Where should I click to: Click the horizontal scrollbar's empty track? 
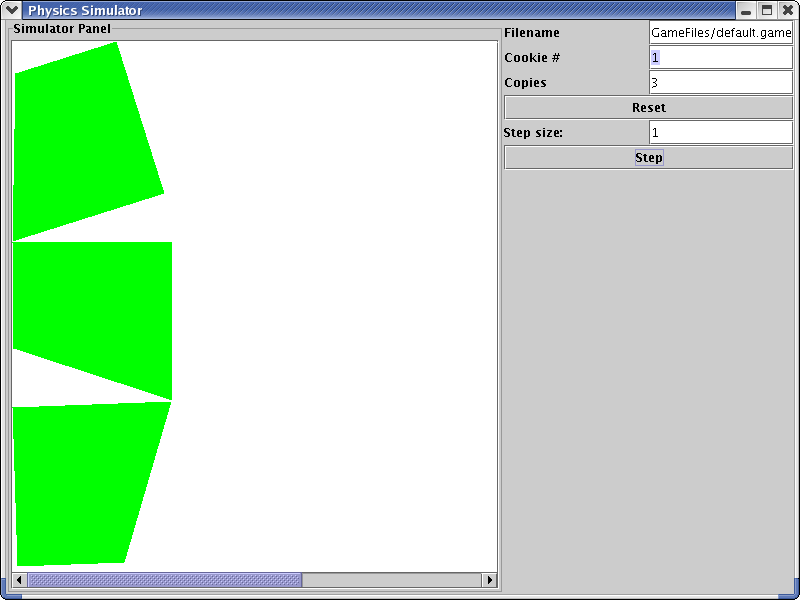pyautogui.click(x=392, y=580)
